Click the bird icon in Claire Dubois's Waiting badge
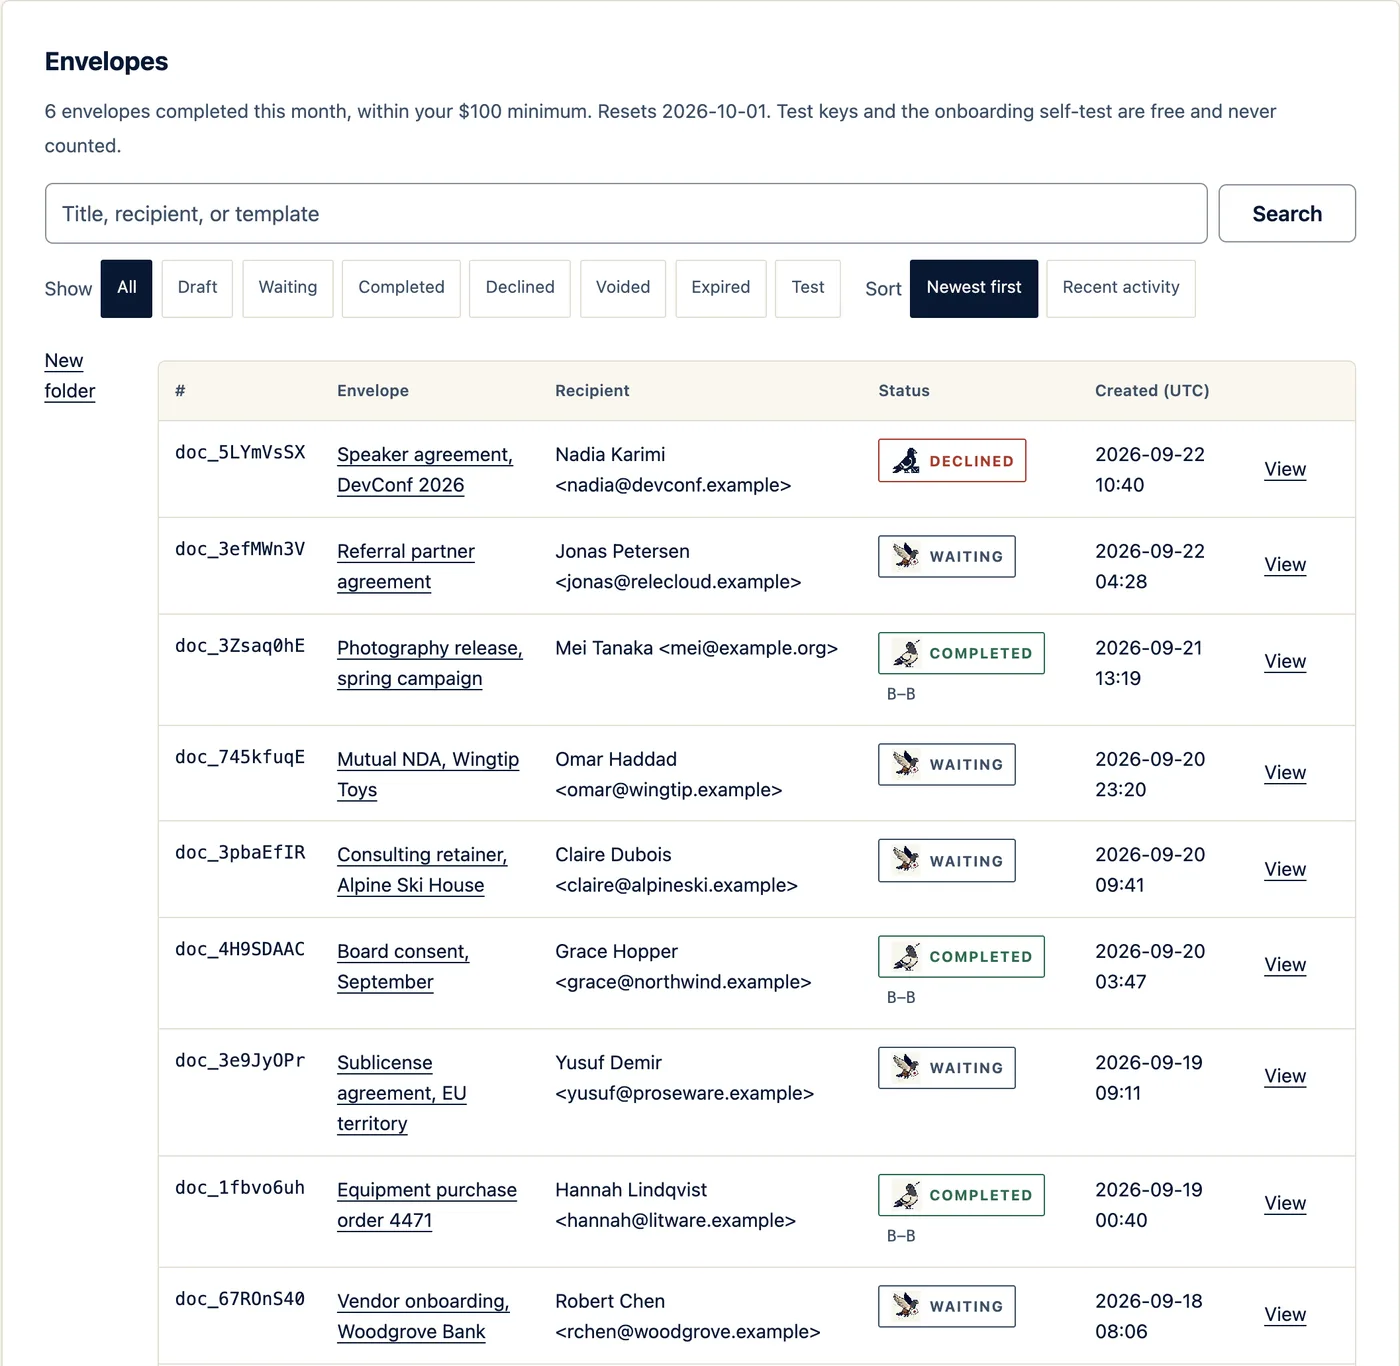 coord(906,860)
